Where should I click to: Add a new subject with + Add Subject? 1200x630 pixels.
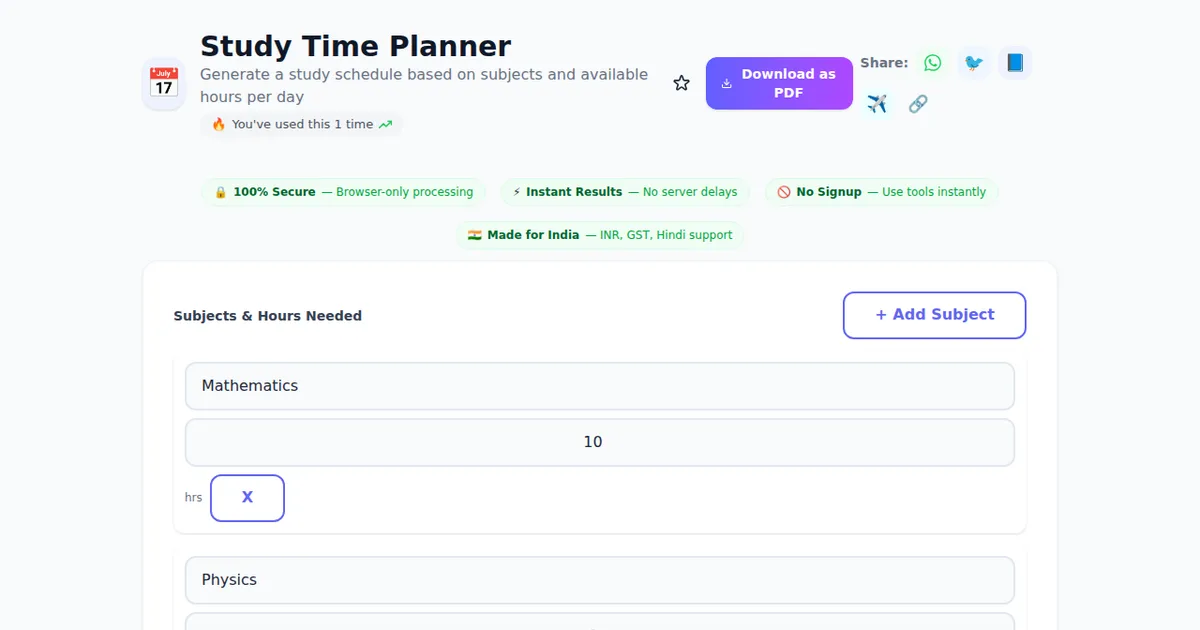tap(934, 315)
